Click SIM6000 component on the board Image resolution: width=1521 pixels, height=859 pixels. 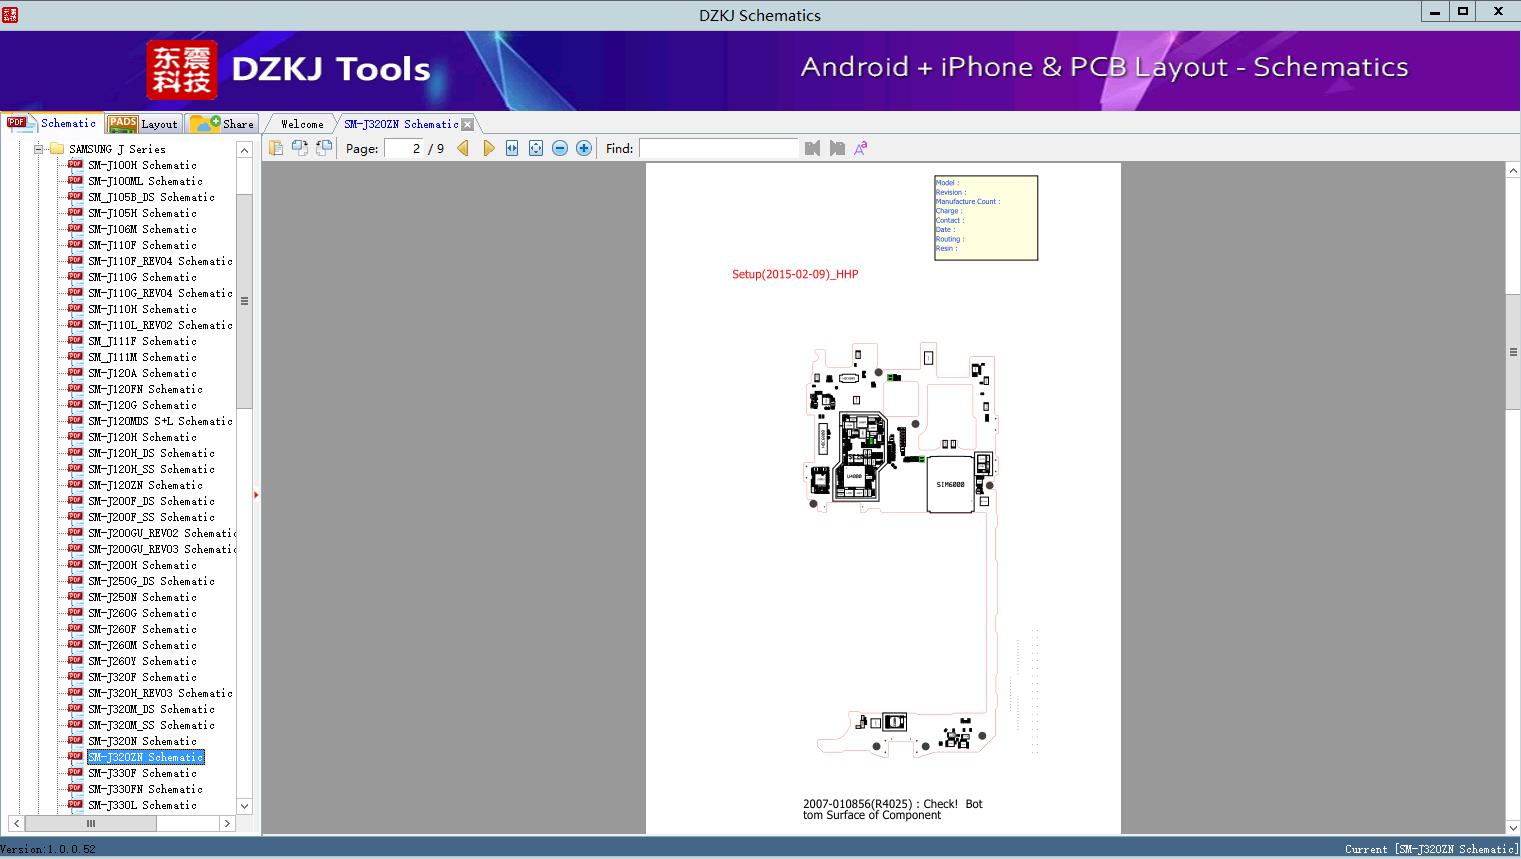[x=951, y=485]
